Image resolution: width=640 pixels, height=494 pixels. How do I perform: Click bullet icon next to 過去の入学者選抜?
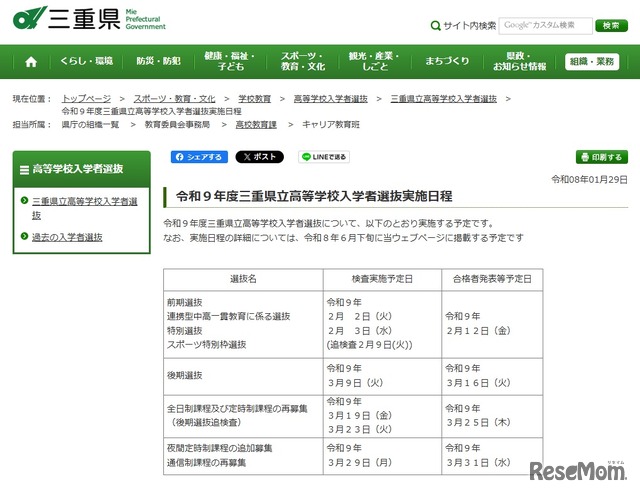(24, 236)
